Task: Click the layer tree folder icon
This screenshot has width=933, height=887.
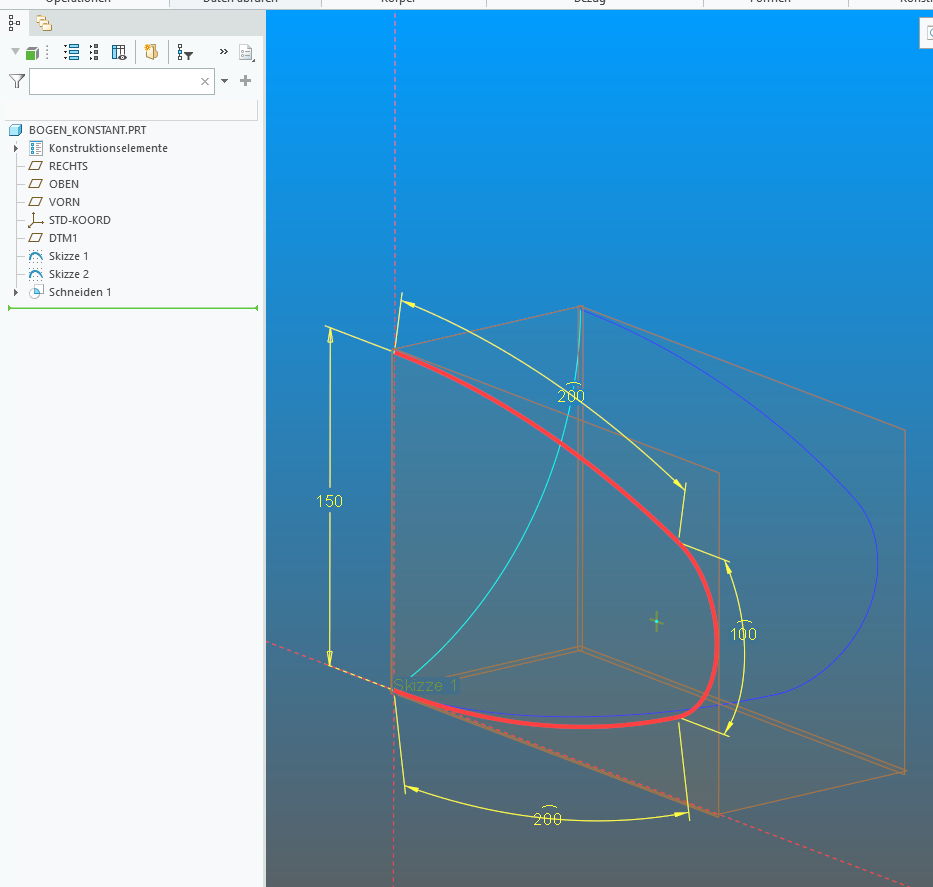Action: click(151, 52)
